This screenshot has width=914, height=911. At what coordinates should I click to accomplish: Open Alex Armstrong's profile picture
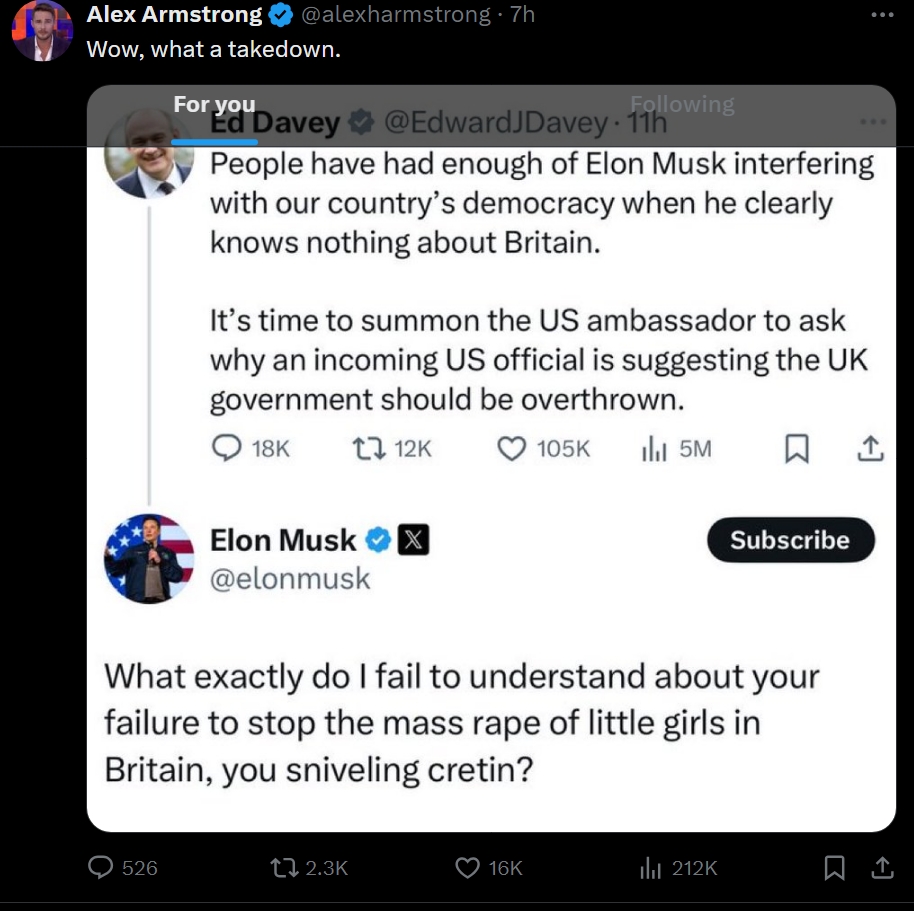(42, 30)
